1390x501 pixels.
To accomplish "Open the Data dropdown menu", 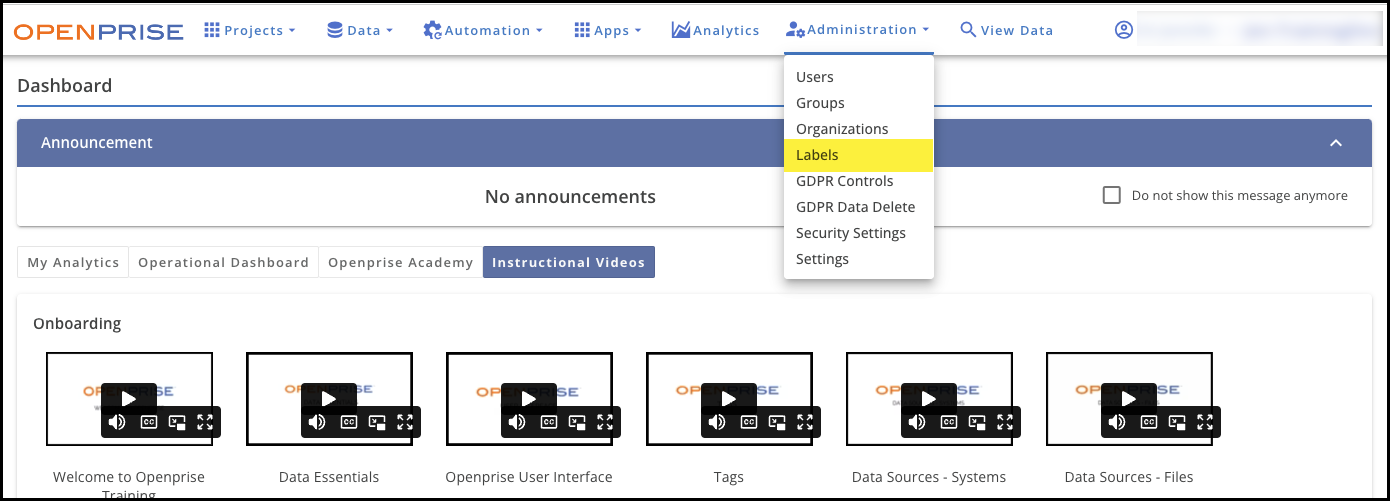I will tap(360, 30).
